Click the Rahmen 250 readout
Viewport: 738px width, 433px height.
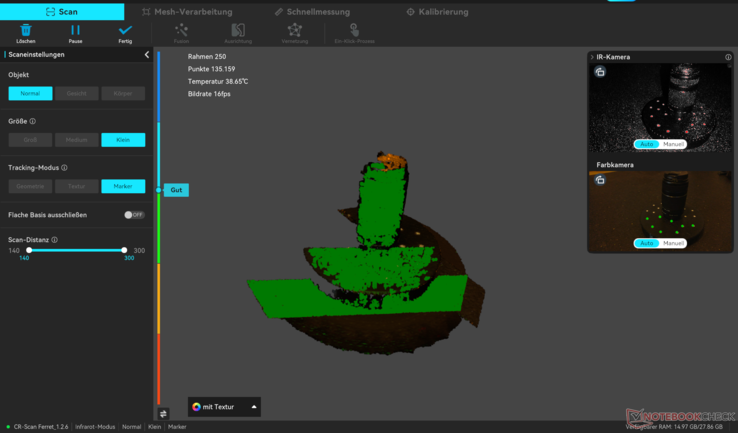(207, 56)
